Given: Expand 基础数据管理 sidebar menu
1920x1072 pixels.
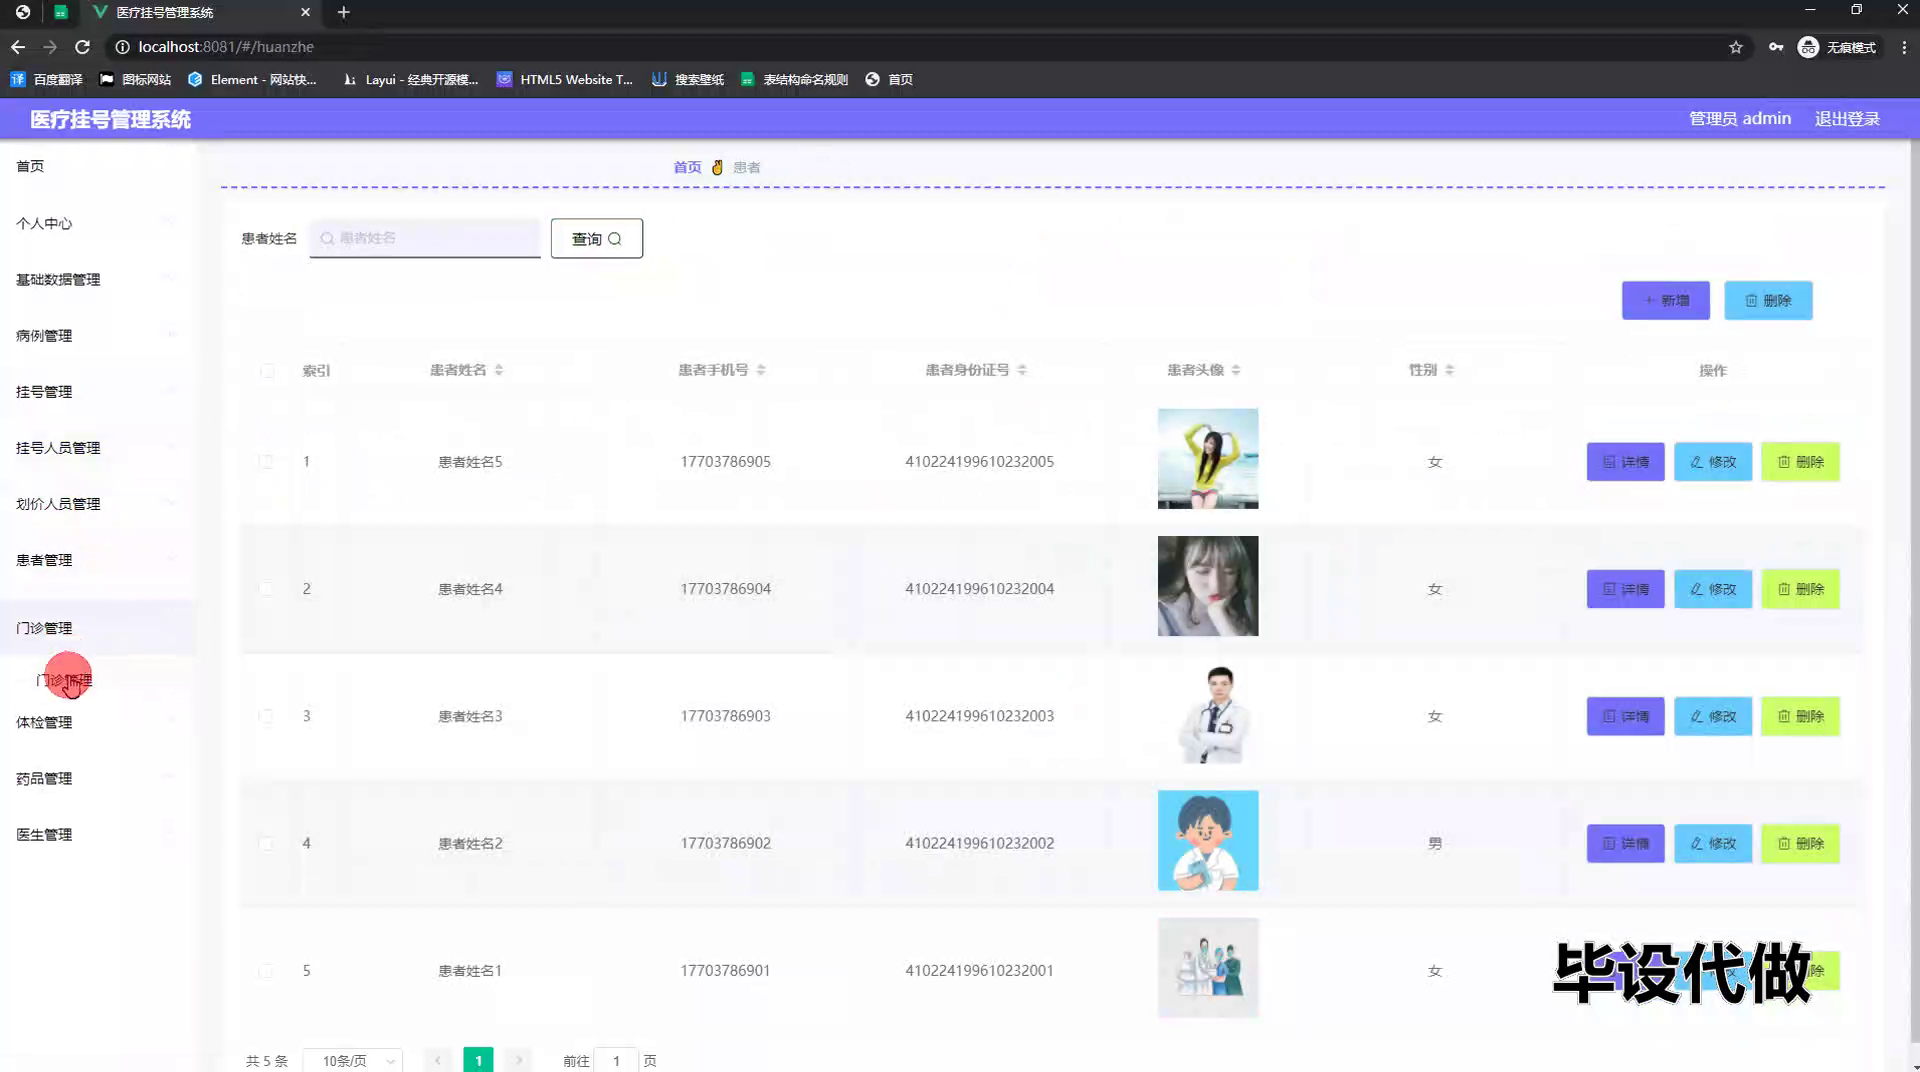Looking at the screenshot, I should pyautogui.click(x=97, y=279).
